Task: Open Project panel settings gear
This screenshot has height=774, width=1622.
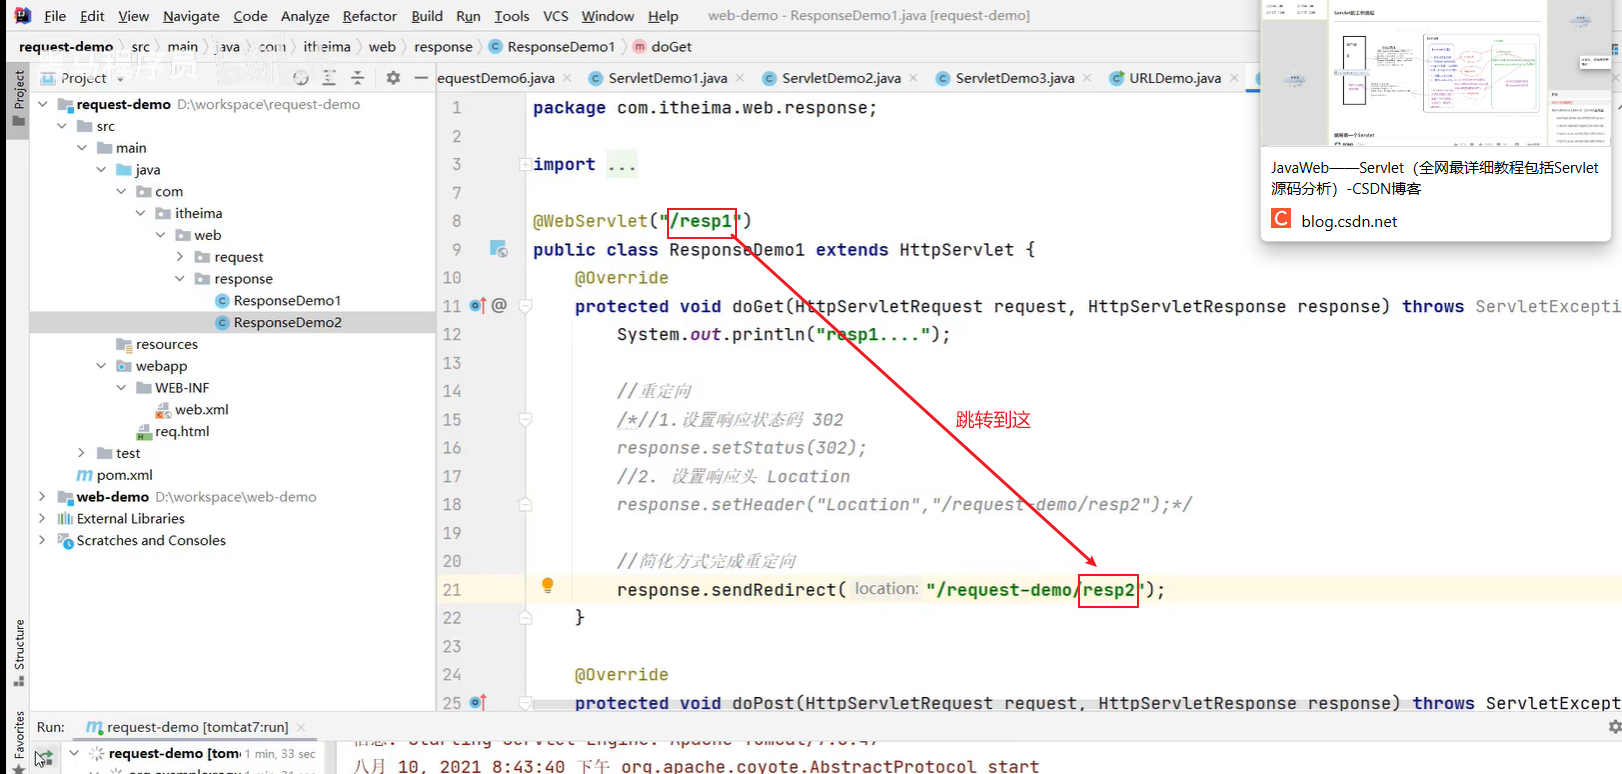Action: (x=393, y=78)
